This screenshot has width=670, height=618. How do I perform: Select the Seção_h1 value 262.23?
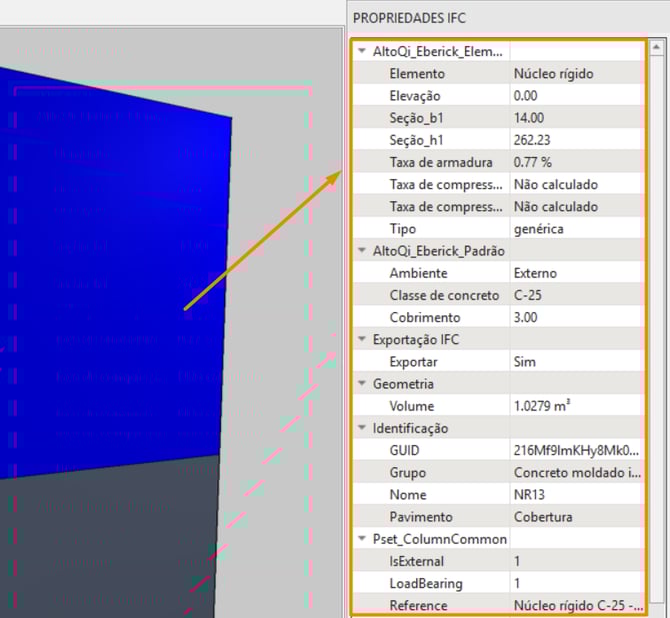point(575,140)
